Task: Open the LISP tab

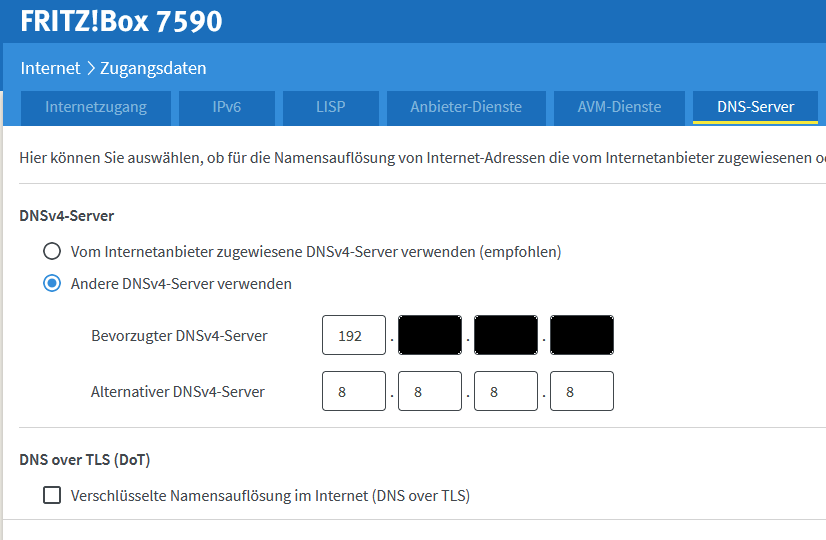Action: pyautogui.click(x=331, y=107)
